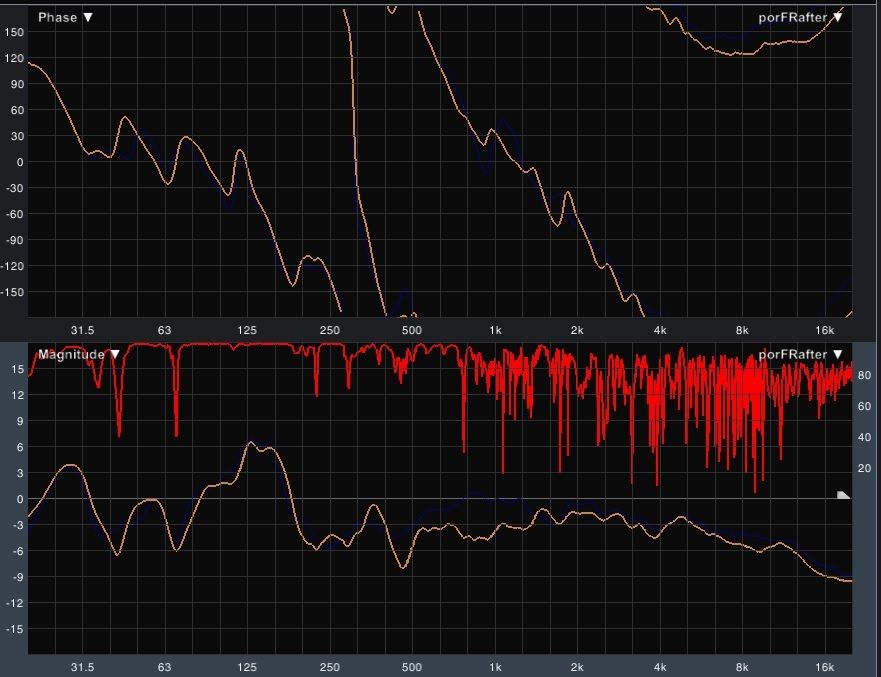Image resolution: width=881 pixels, height=677 pixels.
Task: Select the orange magnitude response trace
Action: [x=250, y=443]
